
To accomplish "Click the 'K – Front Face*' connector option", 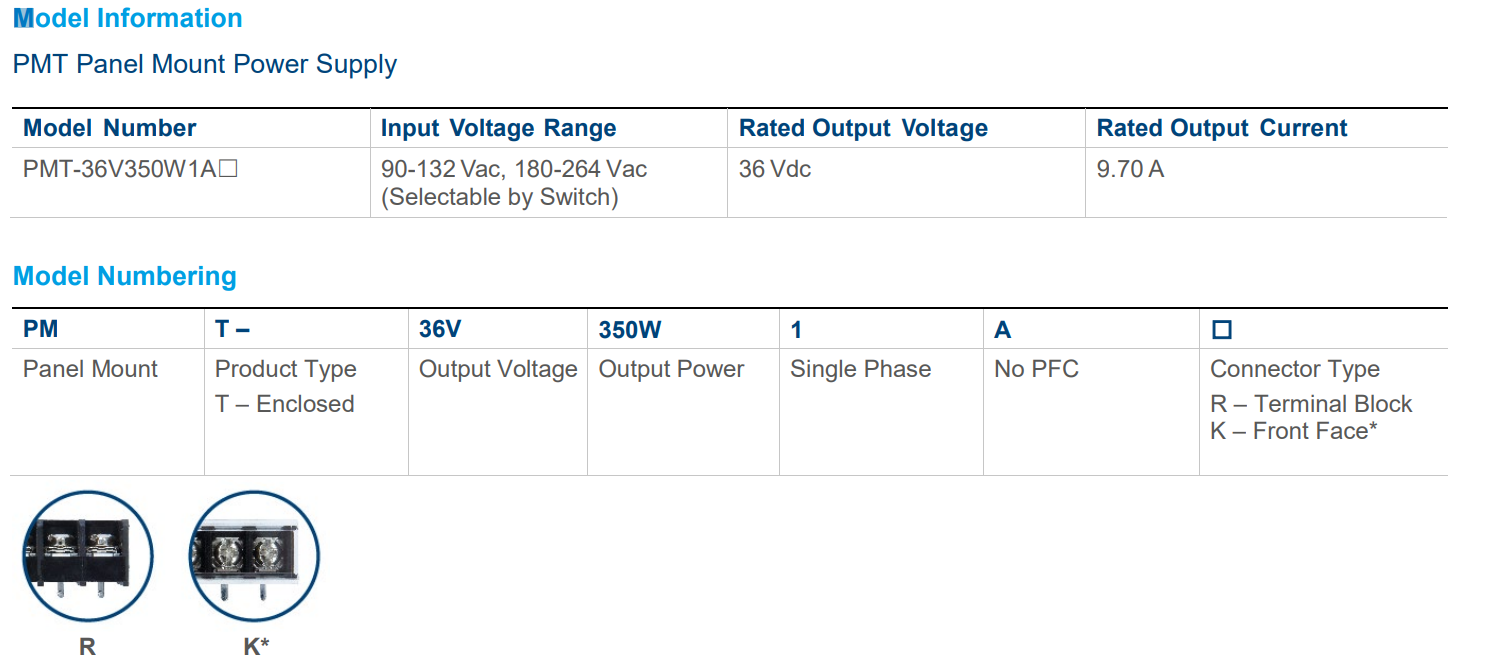I will pos(1294,432).
